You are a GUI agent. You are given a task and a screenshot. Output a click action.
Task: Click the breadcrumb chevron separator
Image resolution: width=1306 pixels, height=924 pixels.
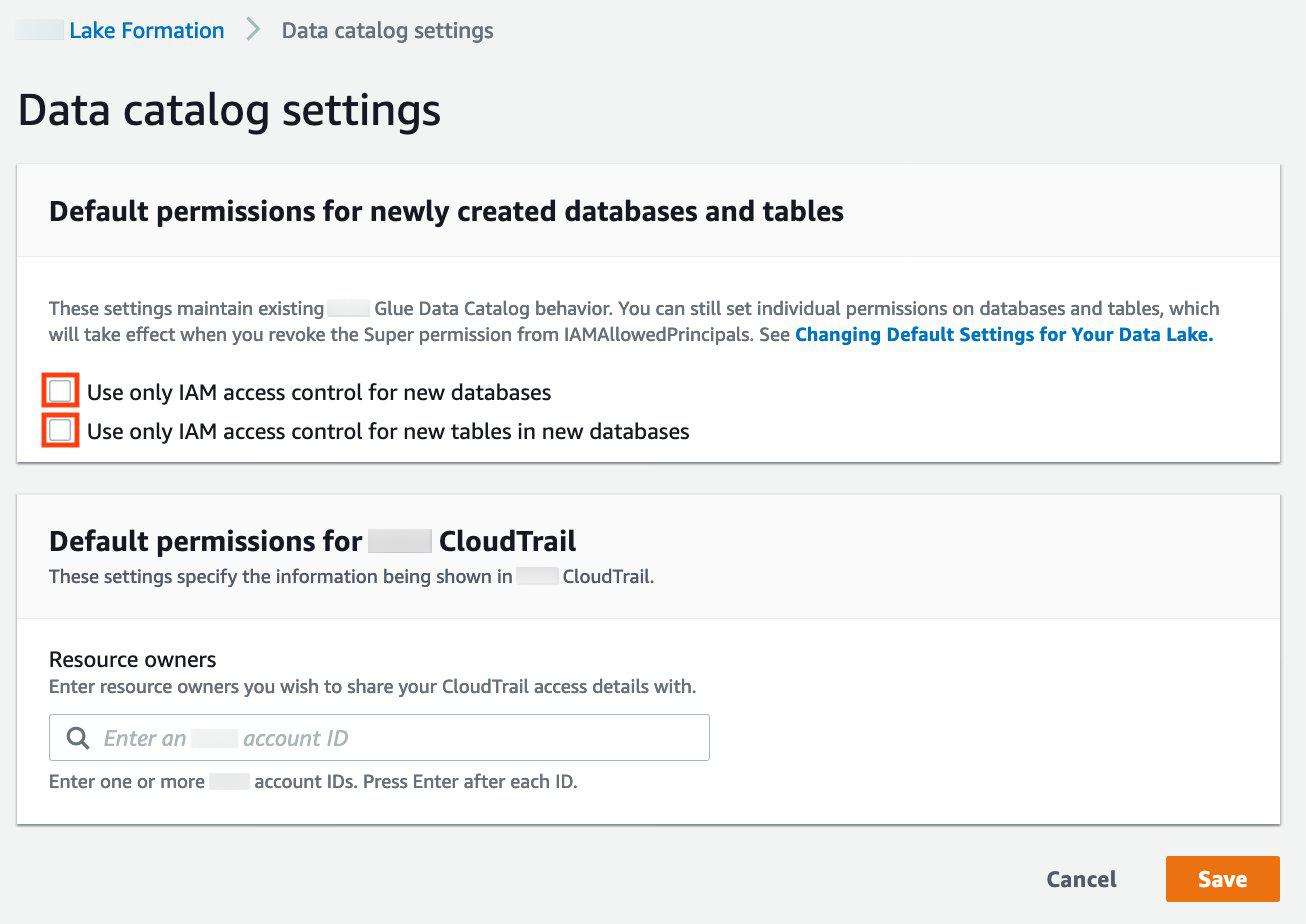(x=253, y=31)
